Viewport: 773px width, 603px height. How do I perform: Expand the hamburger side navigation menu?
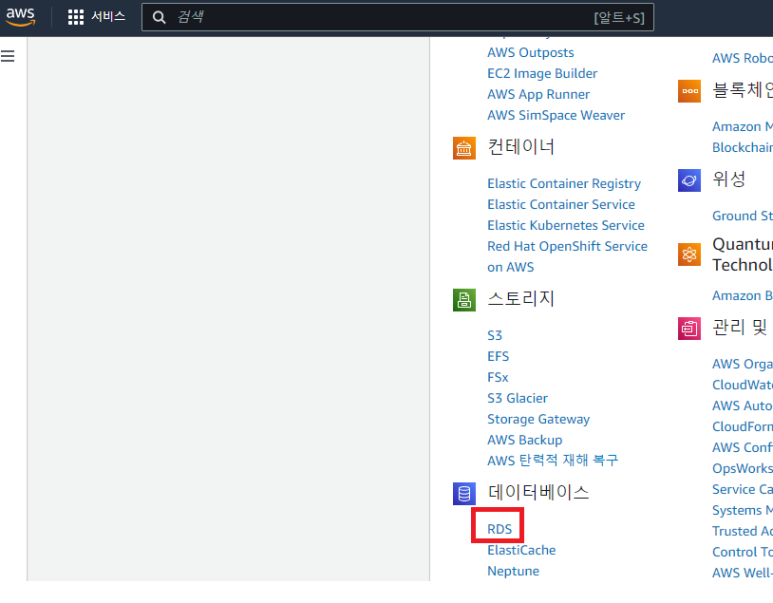point(7,56)
